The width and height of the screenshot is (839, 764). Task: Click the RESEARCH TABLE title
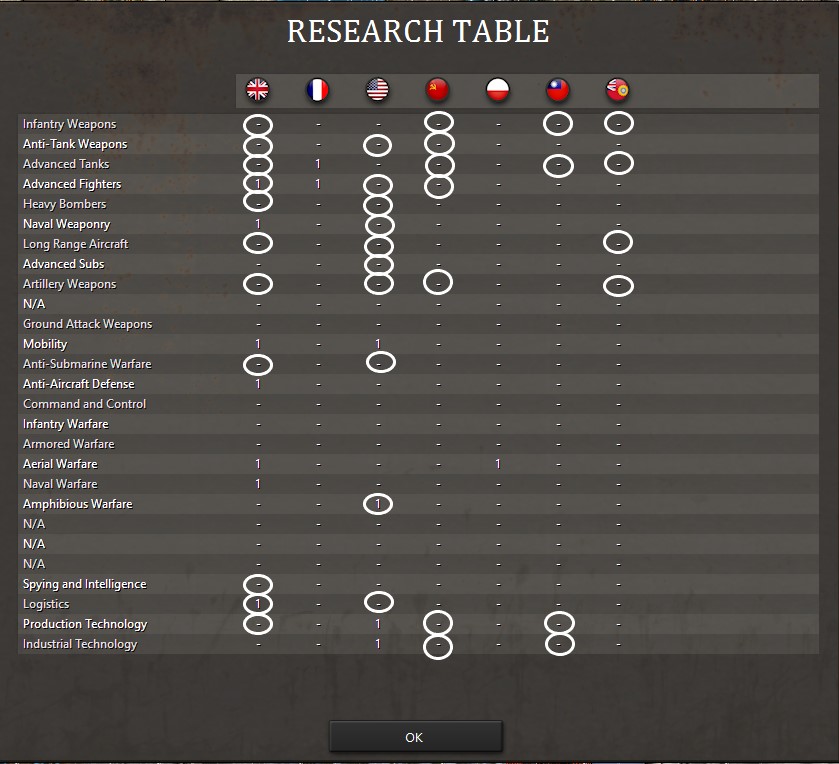(418, 31)
